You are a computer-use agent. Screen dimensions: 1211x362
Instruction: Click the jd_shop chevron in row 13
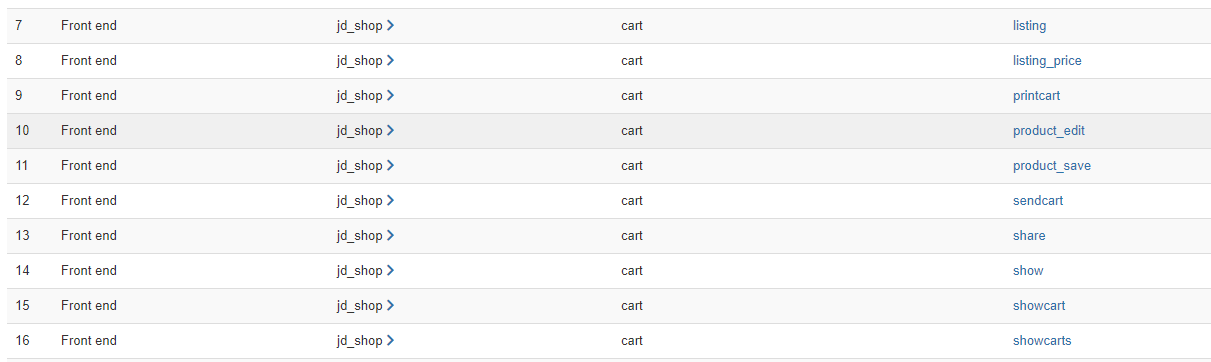tap(390, 236)
